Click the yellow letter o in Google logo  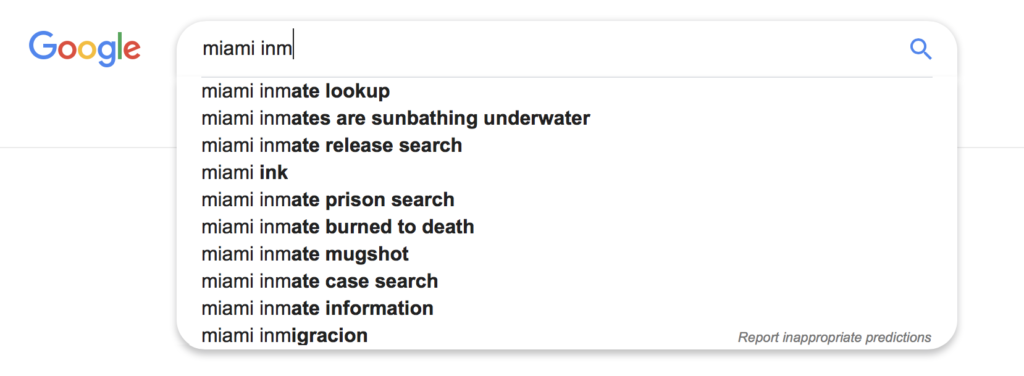[89, 50]
